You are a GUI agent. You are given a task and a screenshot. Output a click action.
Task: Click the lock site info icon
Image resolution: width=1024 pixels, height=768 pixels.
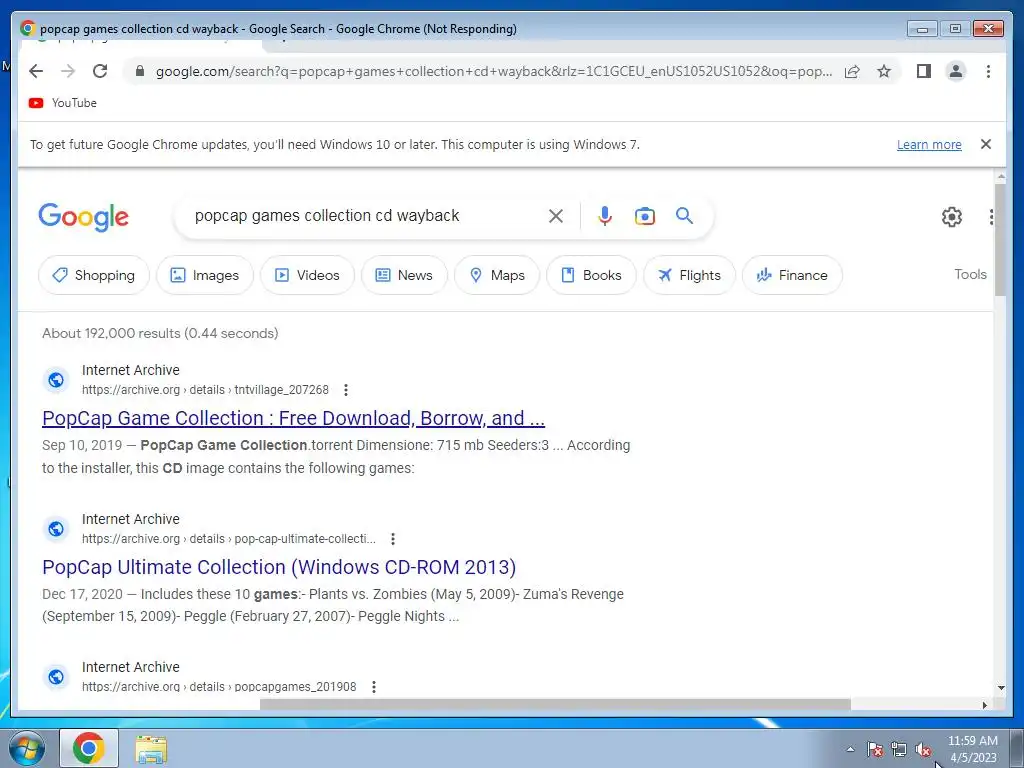click(x=140, y=71)
